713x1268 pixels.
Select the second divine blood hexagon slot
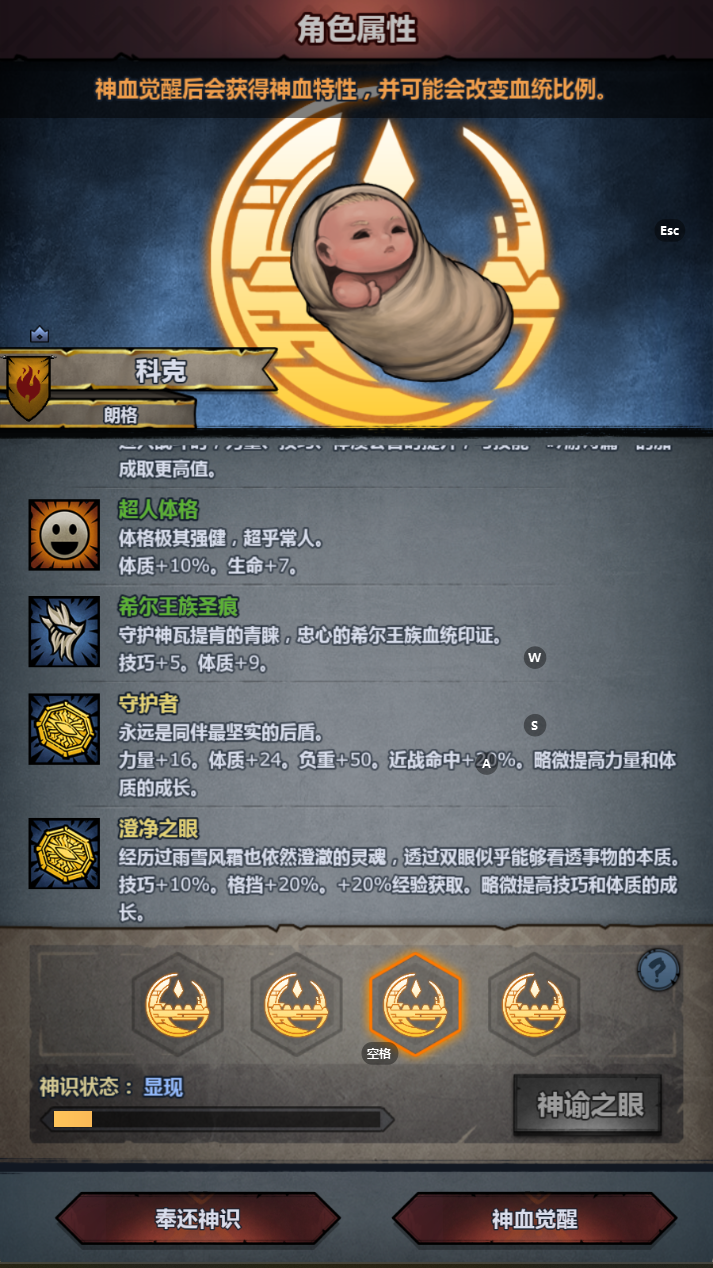[297, 1005]
